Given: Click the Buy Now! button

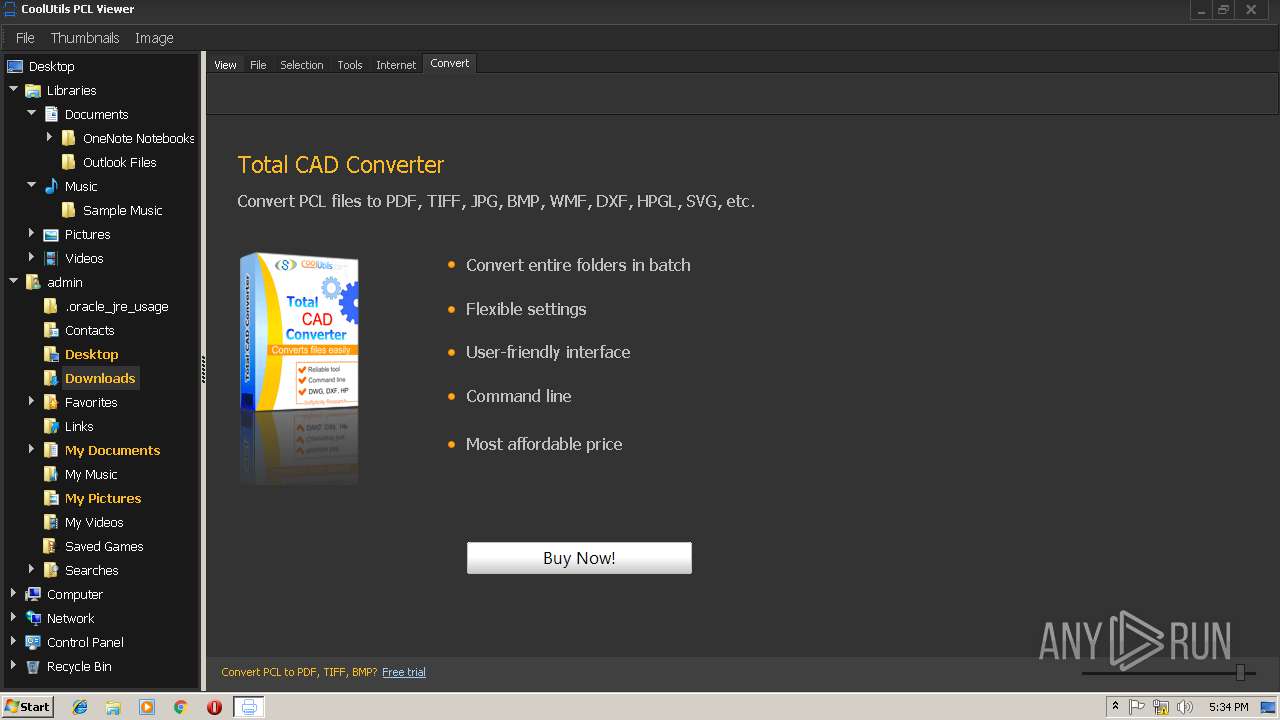Looking at the screenshot, I should [x=579, y=558].
